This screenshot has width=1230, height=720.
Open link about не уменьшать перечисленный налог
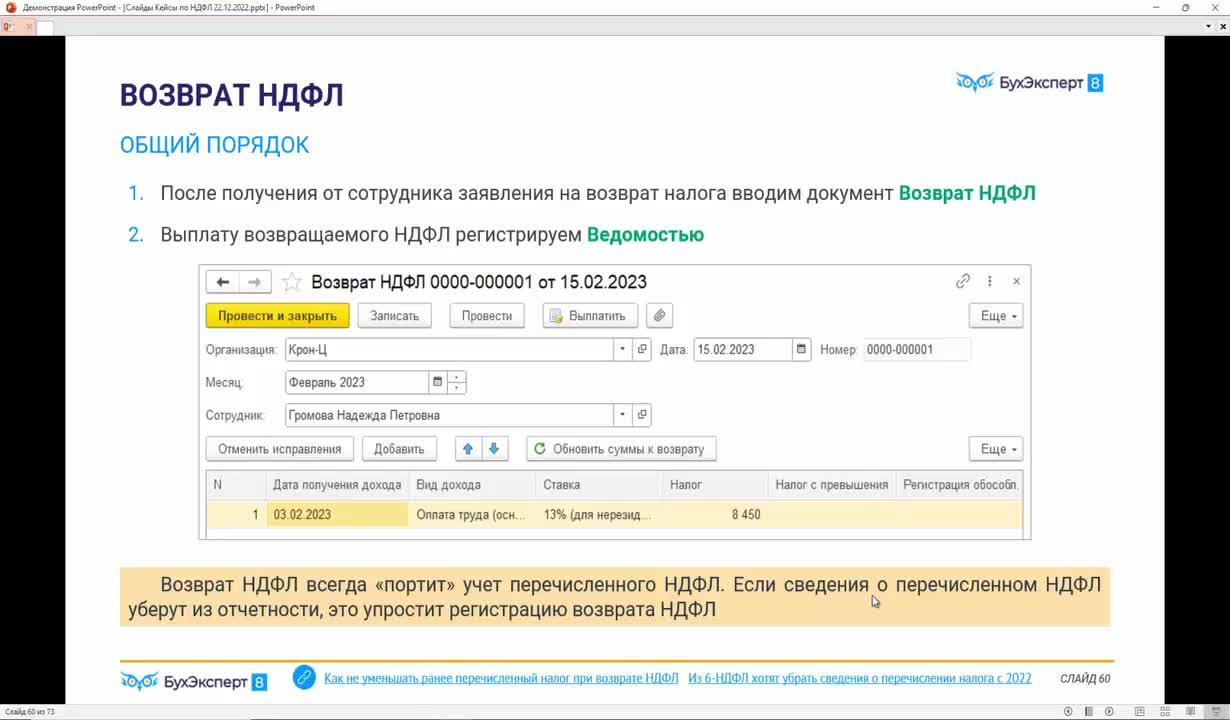point(500,678)
